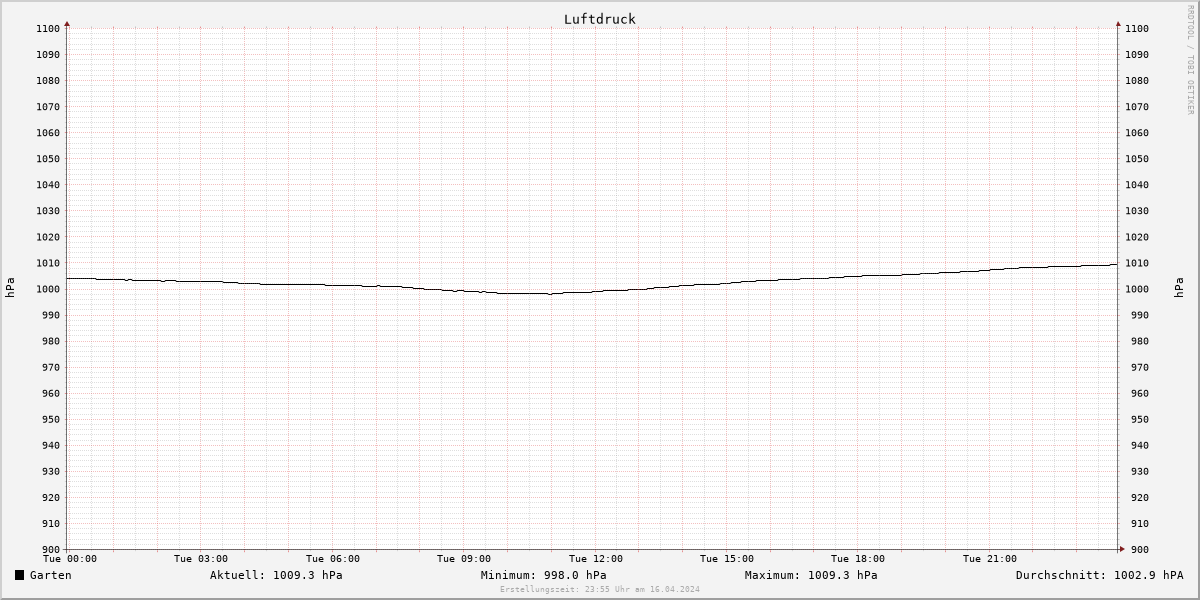Viewport: 1200px width, 600px height.
Task: Click the 990 label on the left axis
Action: coord(50,315)
